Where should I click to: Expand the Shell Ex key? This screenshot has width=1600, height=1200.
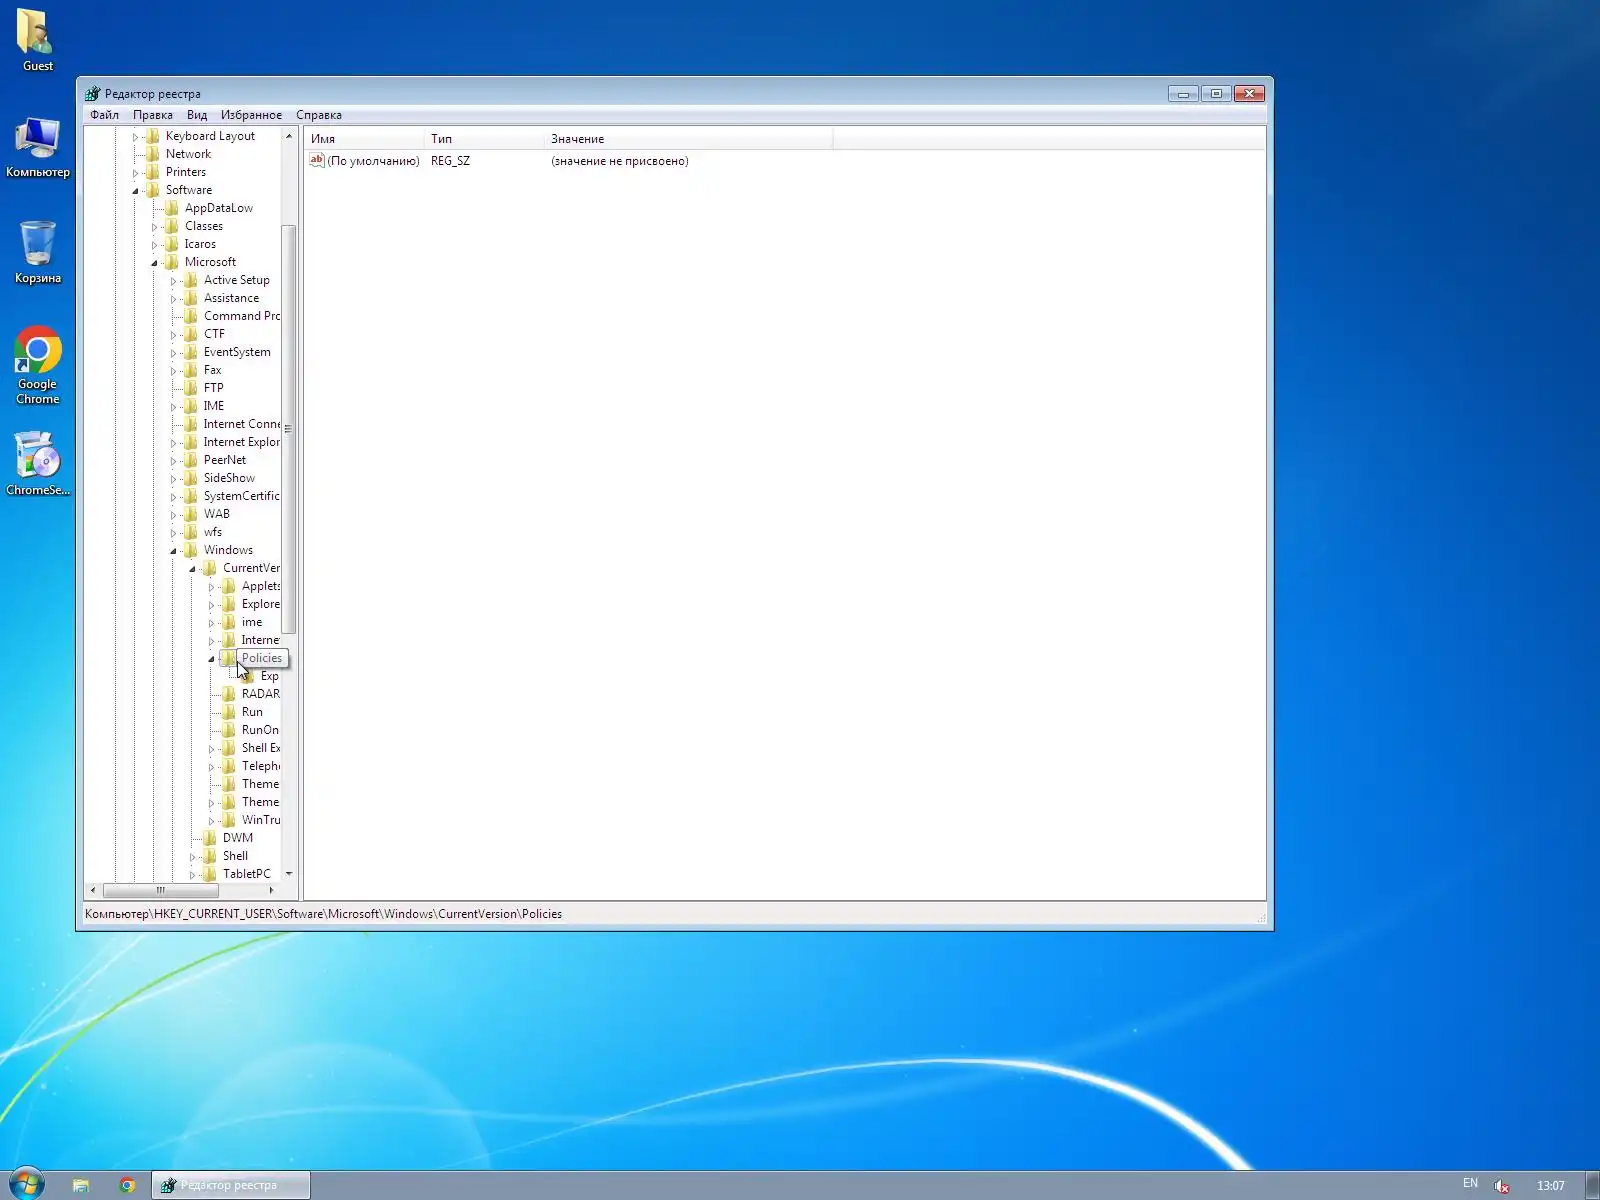211,749
